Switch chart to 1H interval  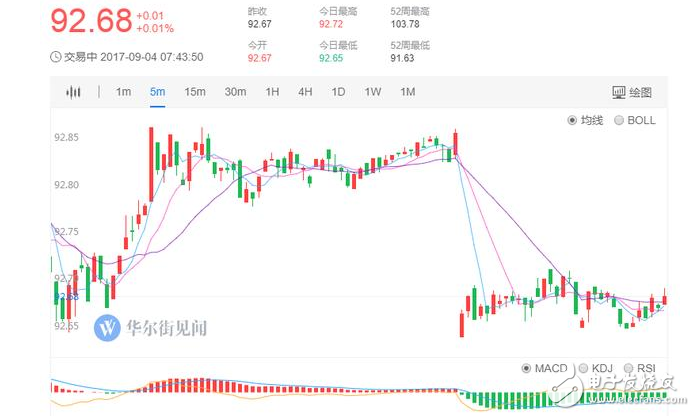coord(272,93)
